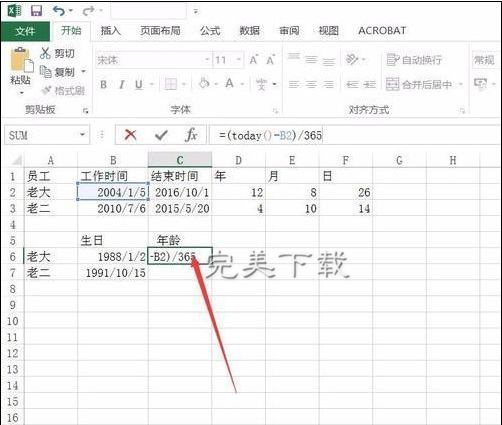Open the Paste options dropdown arrow
Image resolution: width=502 pixels, height=425 pixels.
pyautogui.click(x=22, y=92)
